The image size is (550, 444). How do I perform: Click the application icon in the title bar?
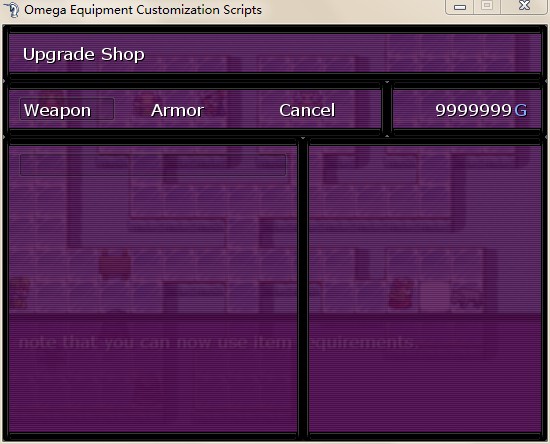point(12,9)
